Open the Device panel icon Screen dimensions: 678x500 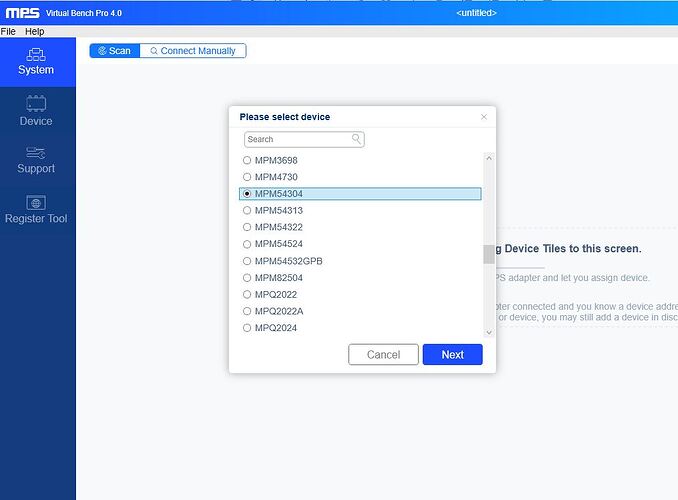tap(36, 104)
